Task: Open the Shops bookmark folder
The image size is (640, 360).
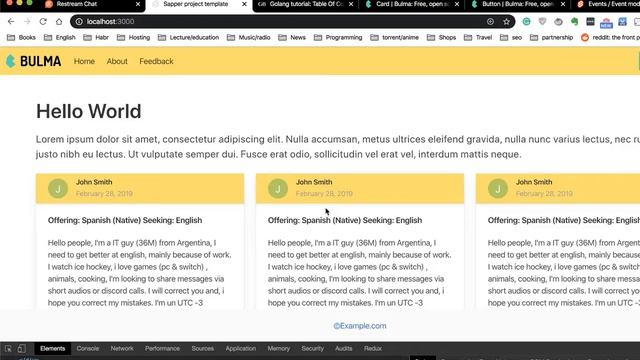Action: [442, 38]
